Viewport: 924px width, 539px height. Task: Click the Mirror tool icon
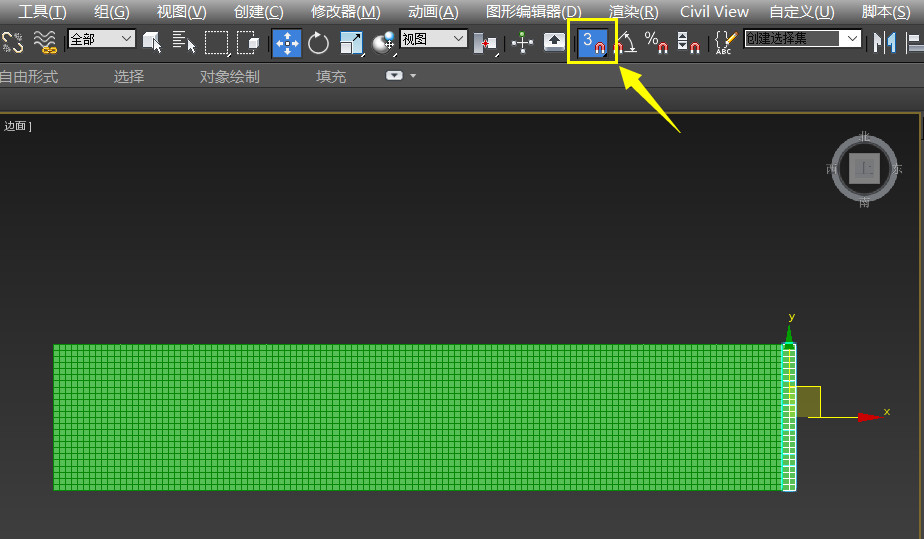pos(885,42)
